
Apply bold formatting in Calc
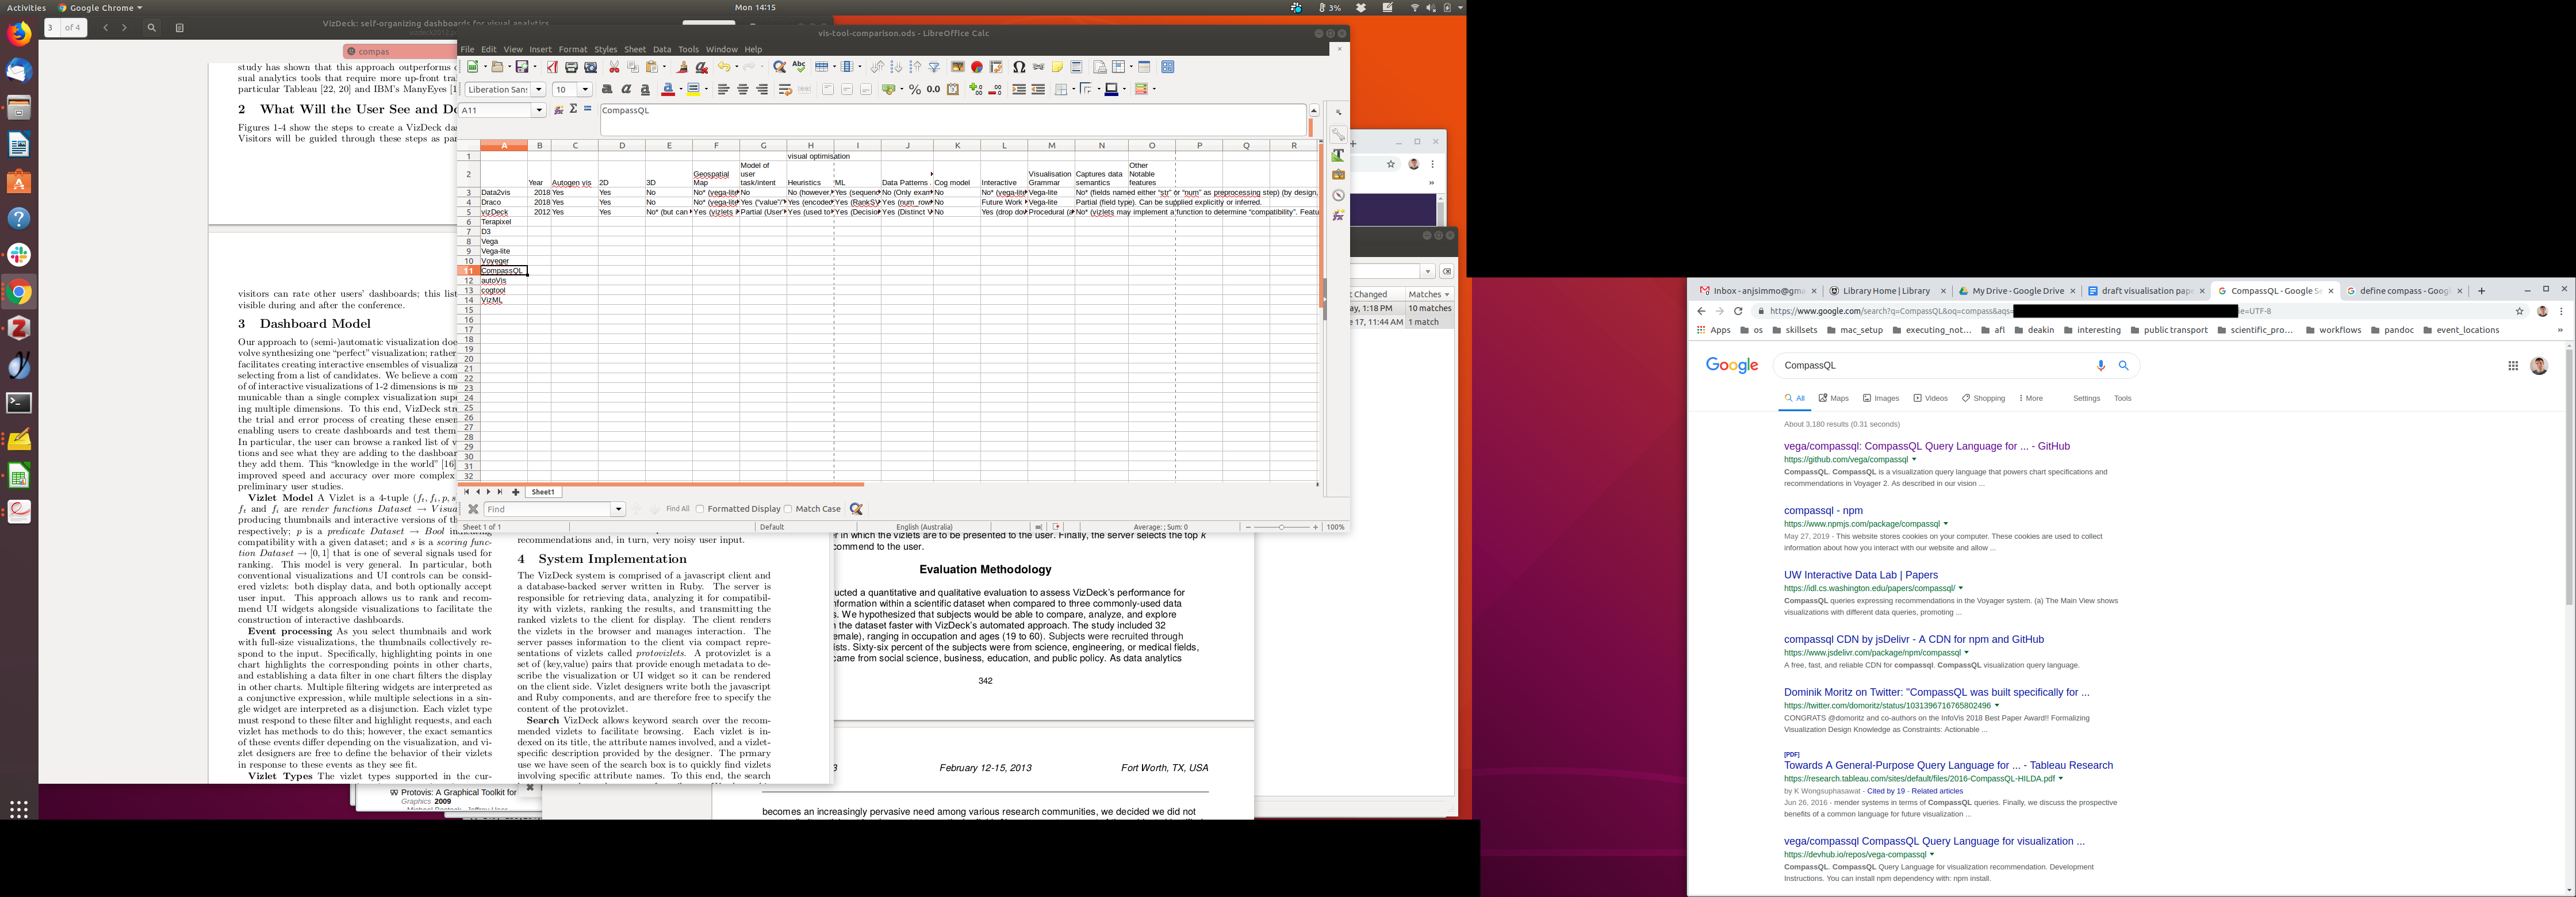[607, 90]
